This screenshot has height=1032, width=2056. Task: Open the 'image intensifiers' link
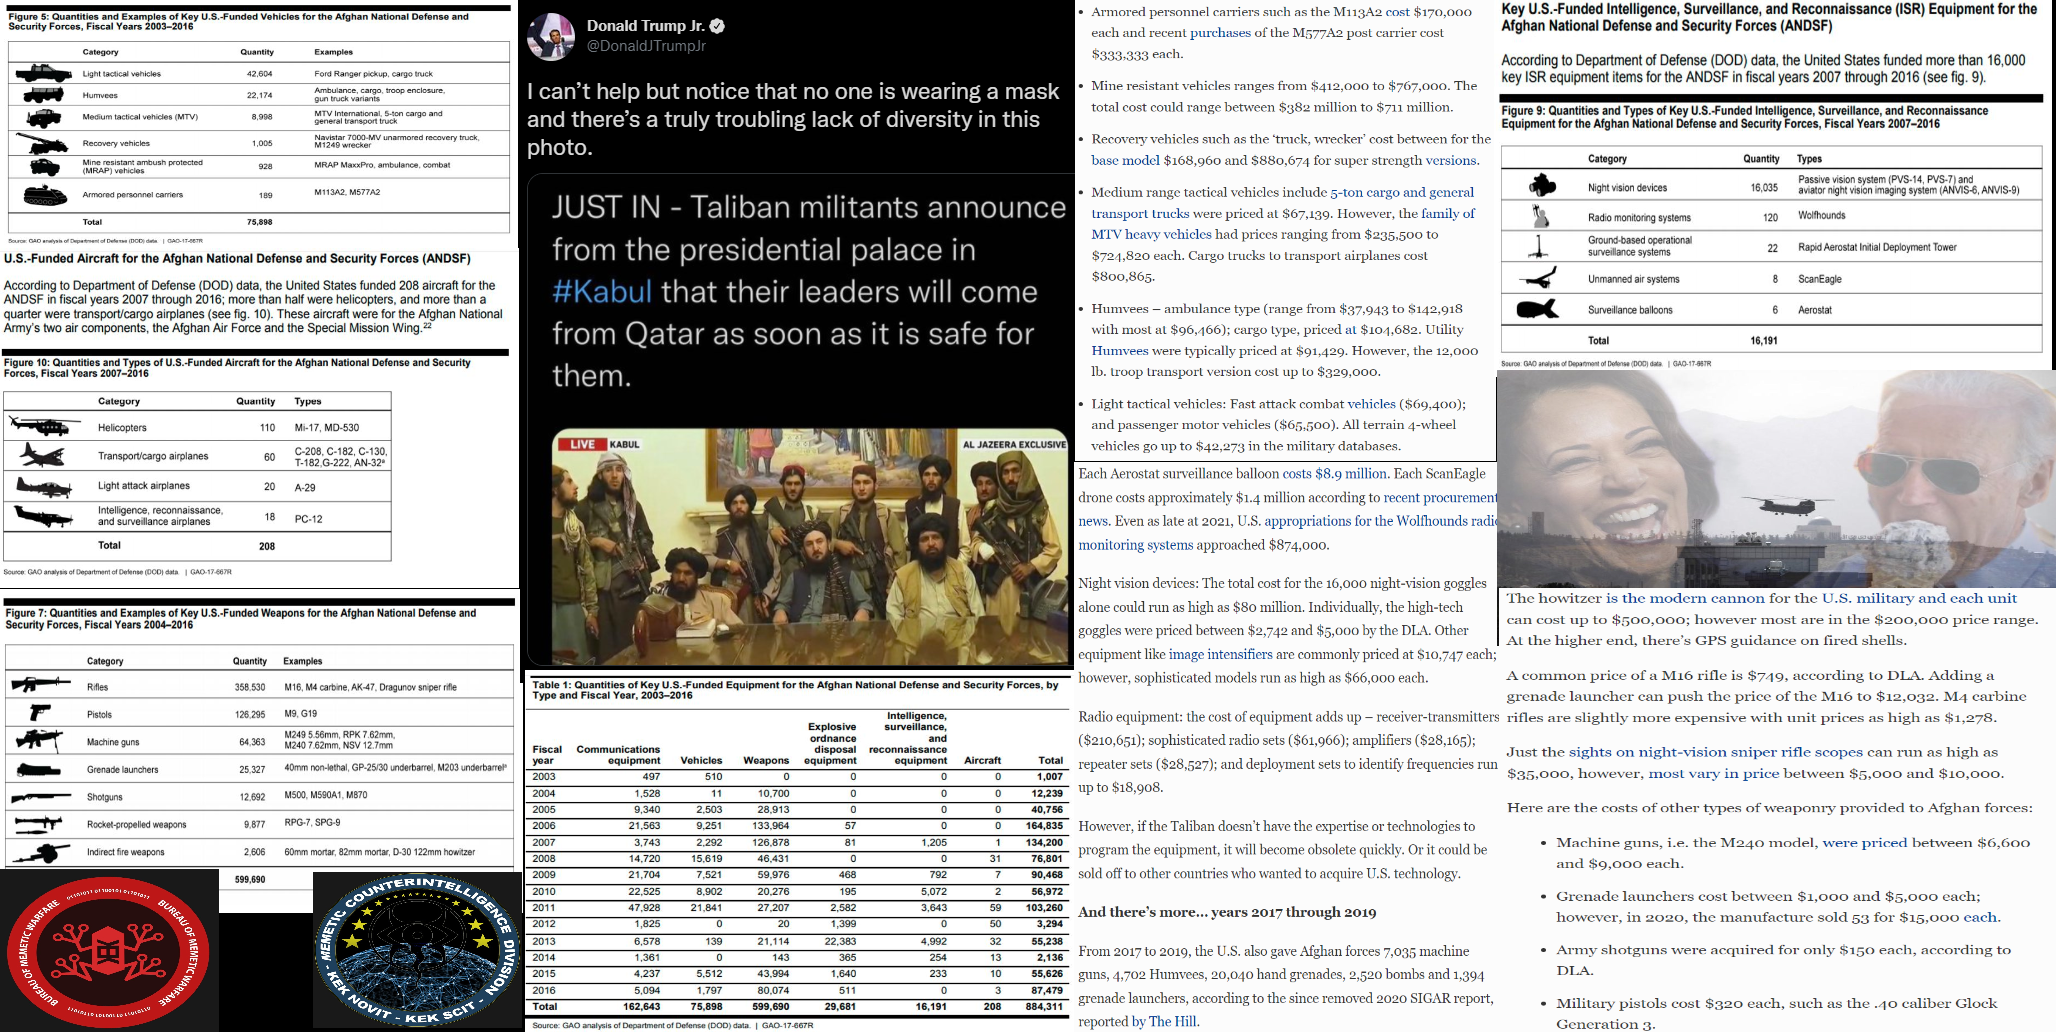(1220, 655)
